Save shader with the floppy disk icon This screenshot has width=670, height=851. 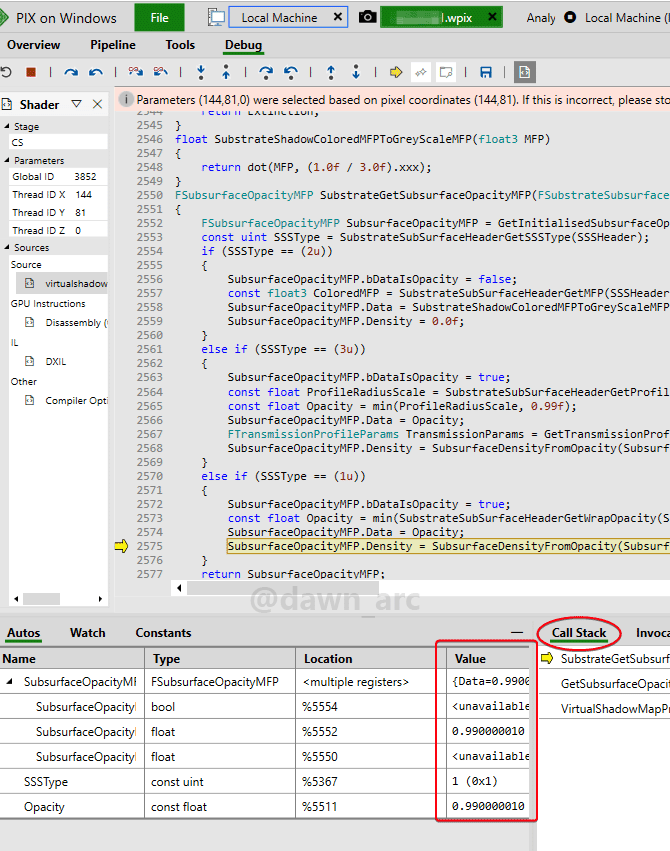486,72
